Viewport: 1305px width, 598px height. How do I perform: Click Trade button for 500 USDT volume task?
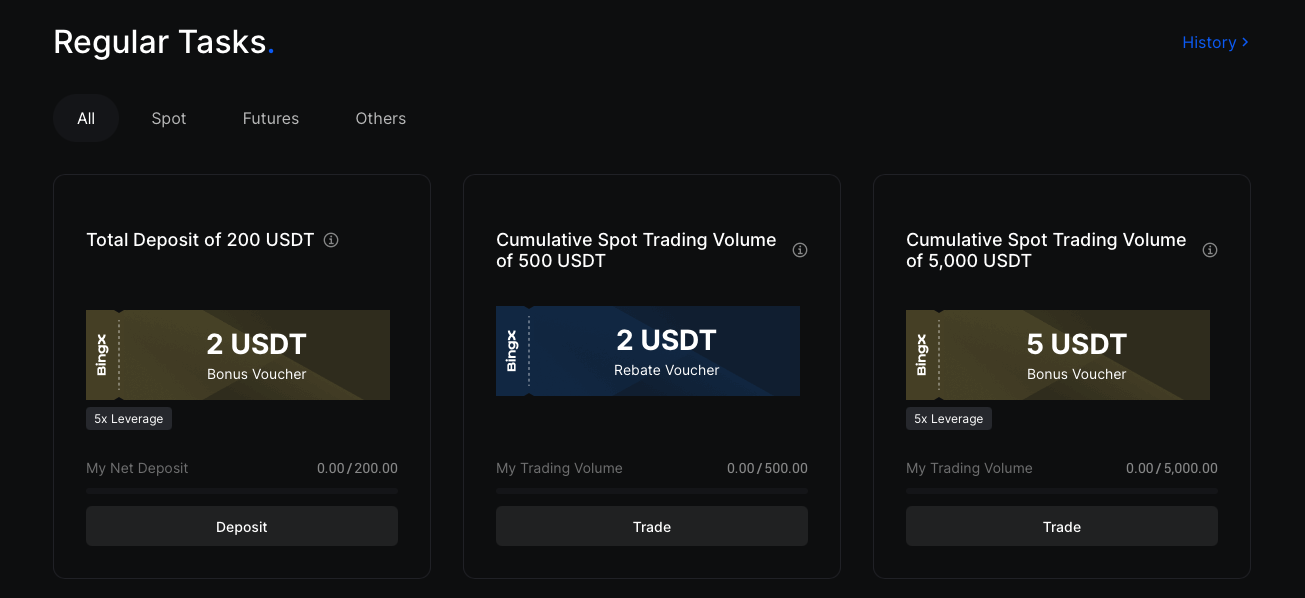[652, 526]
